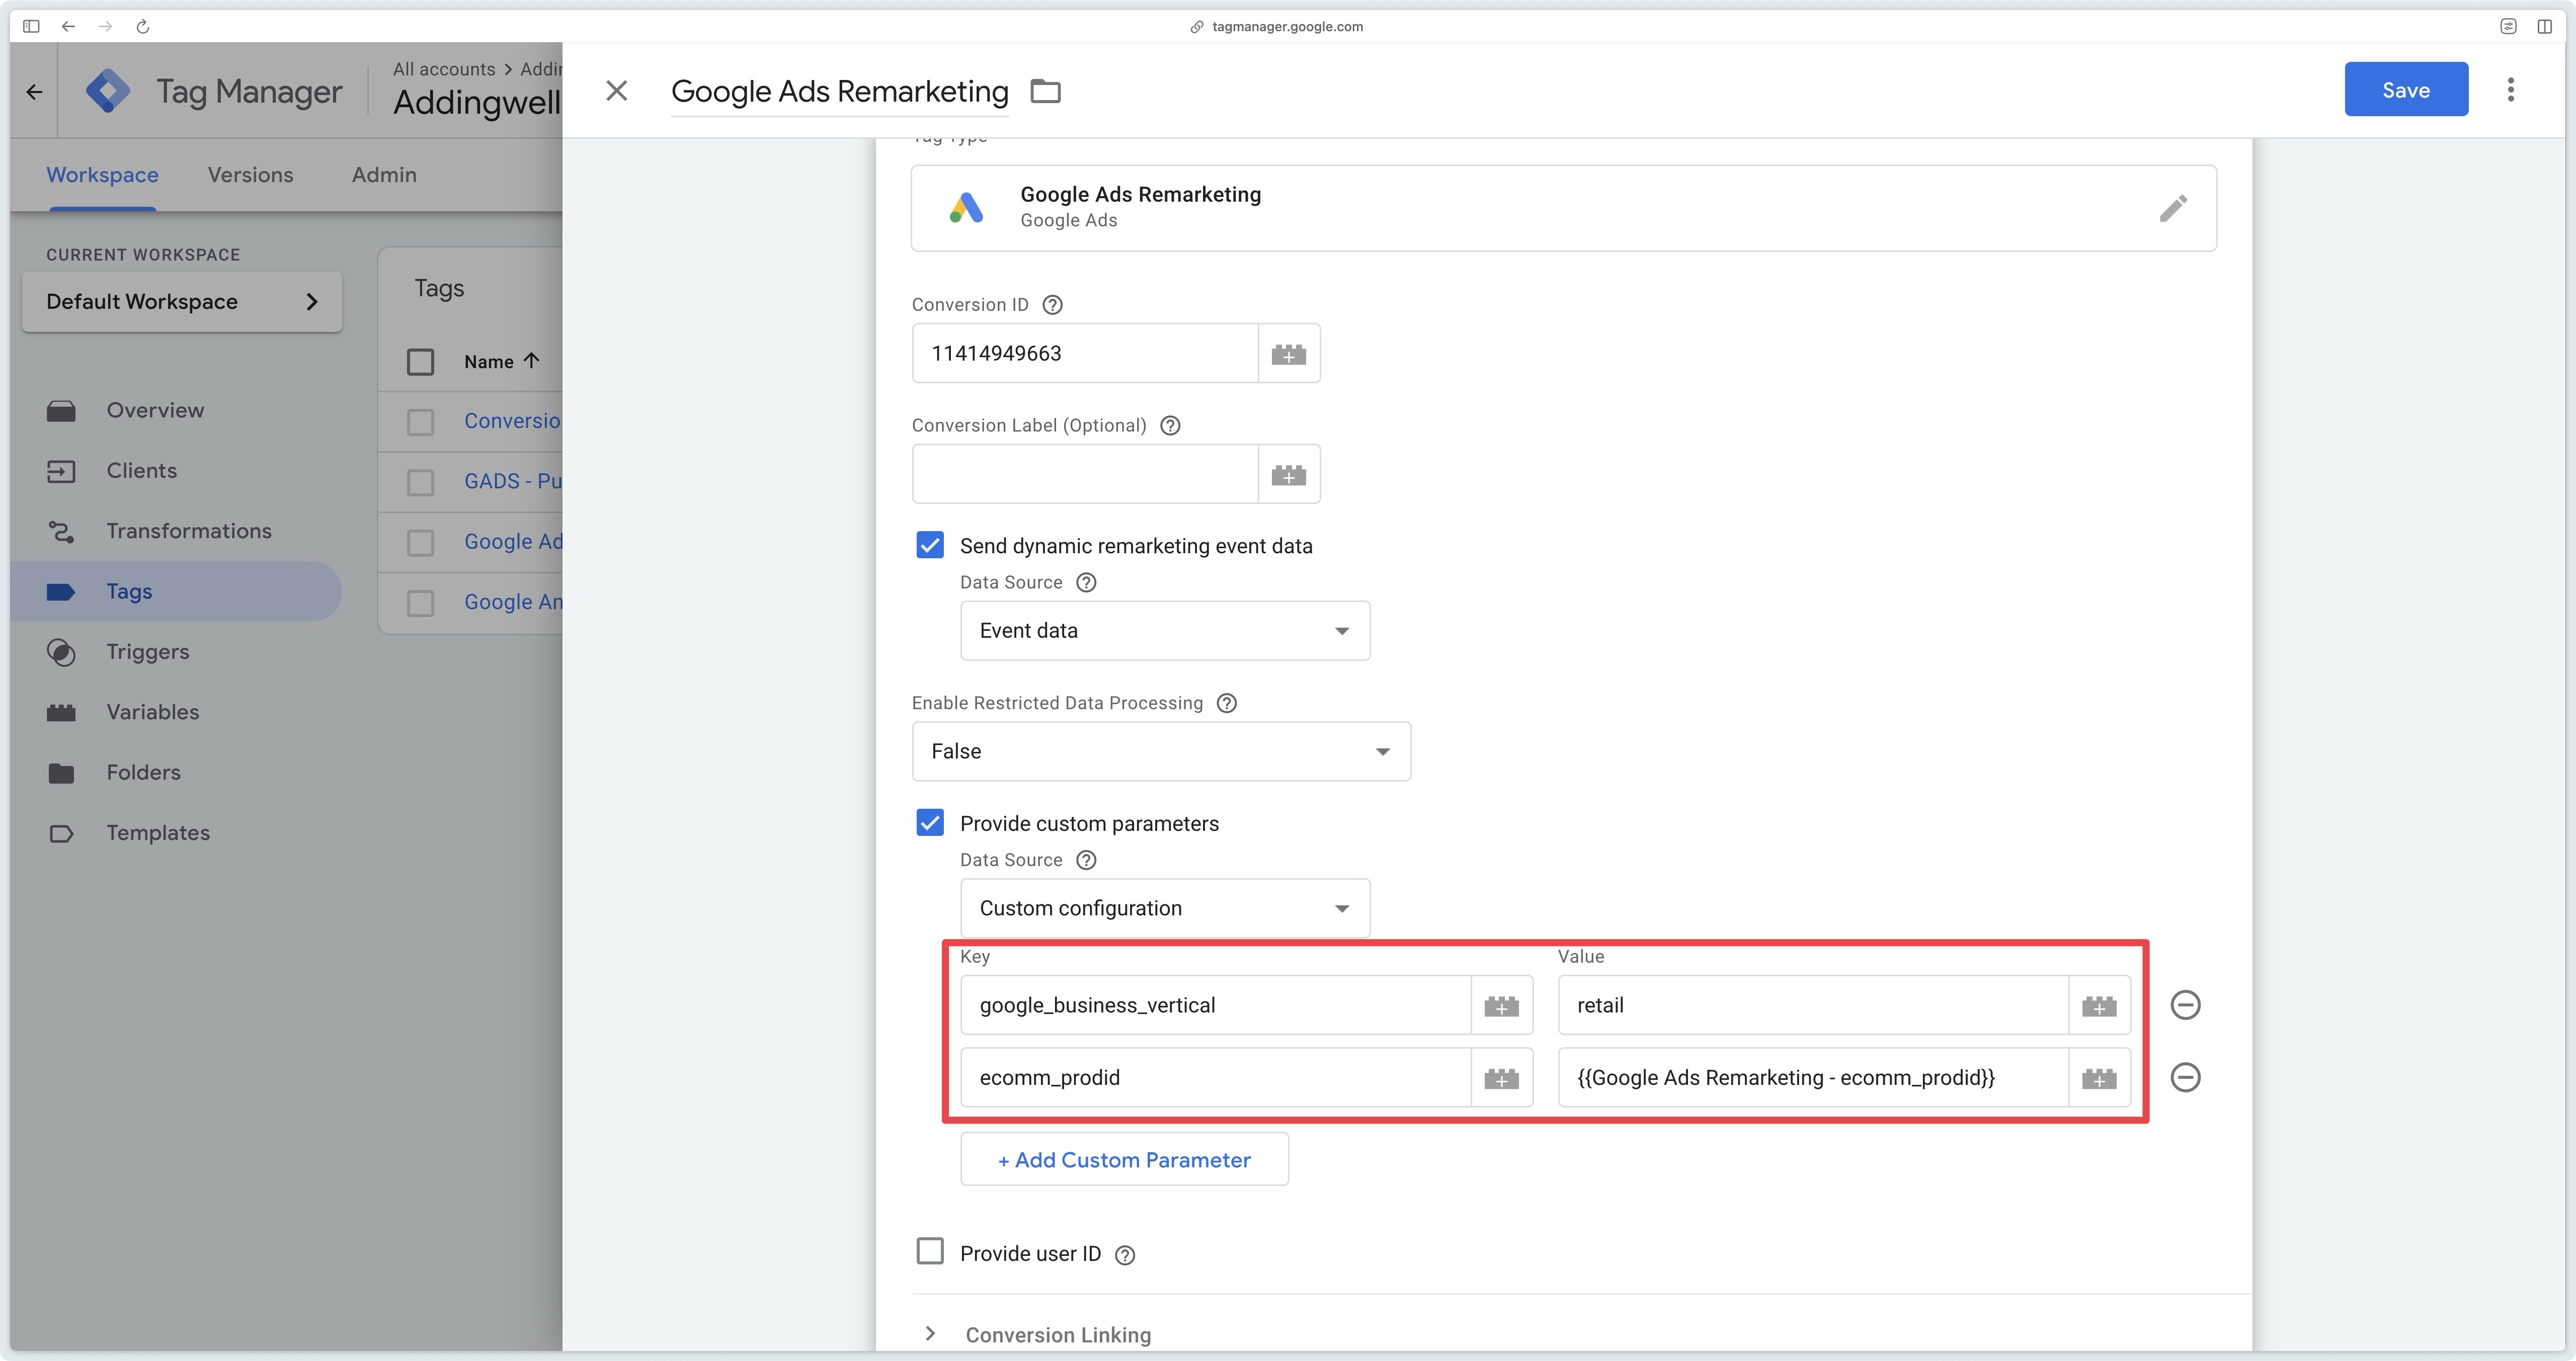Open the Conversio tag link
The width and height of the screenshot is (2576, 1361).
pyautogui.click(x=512, y=421)
